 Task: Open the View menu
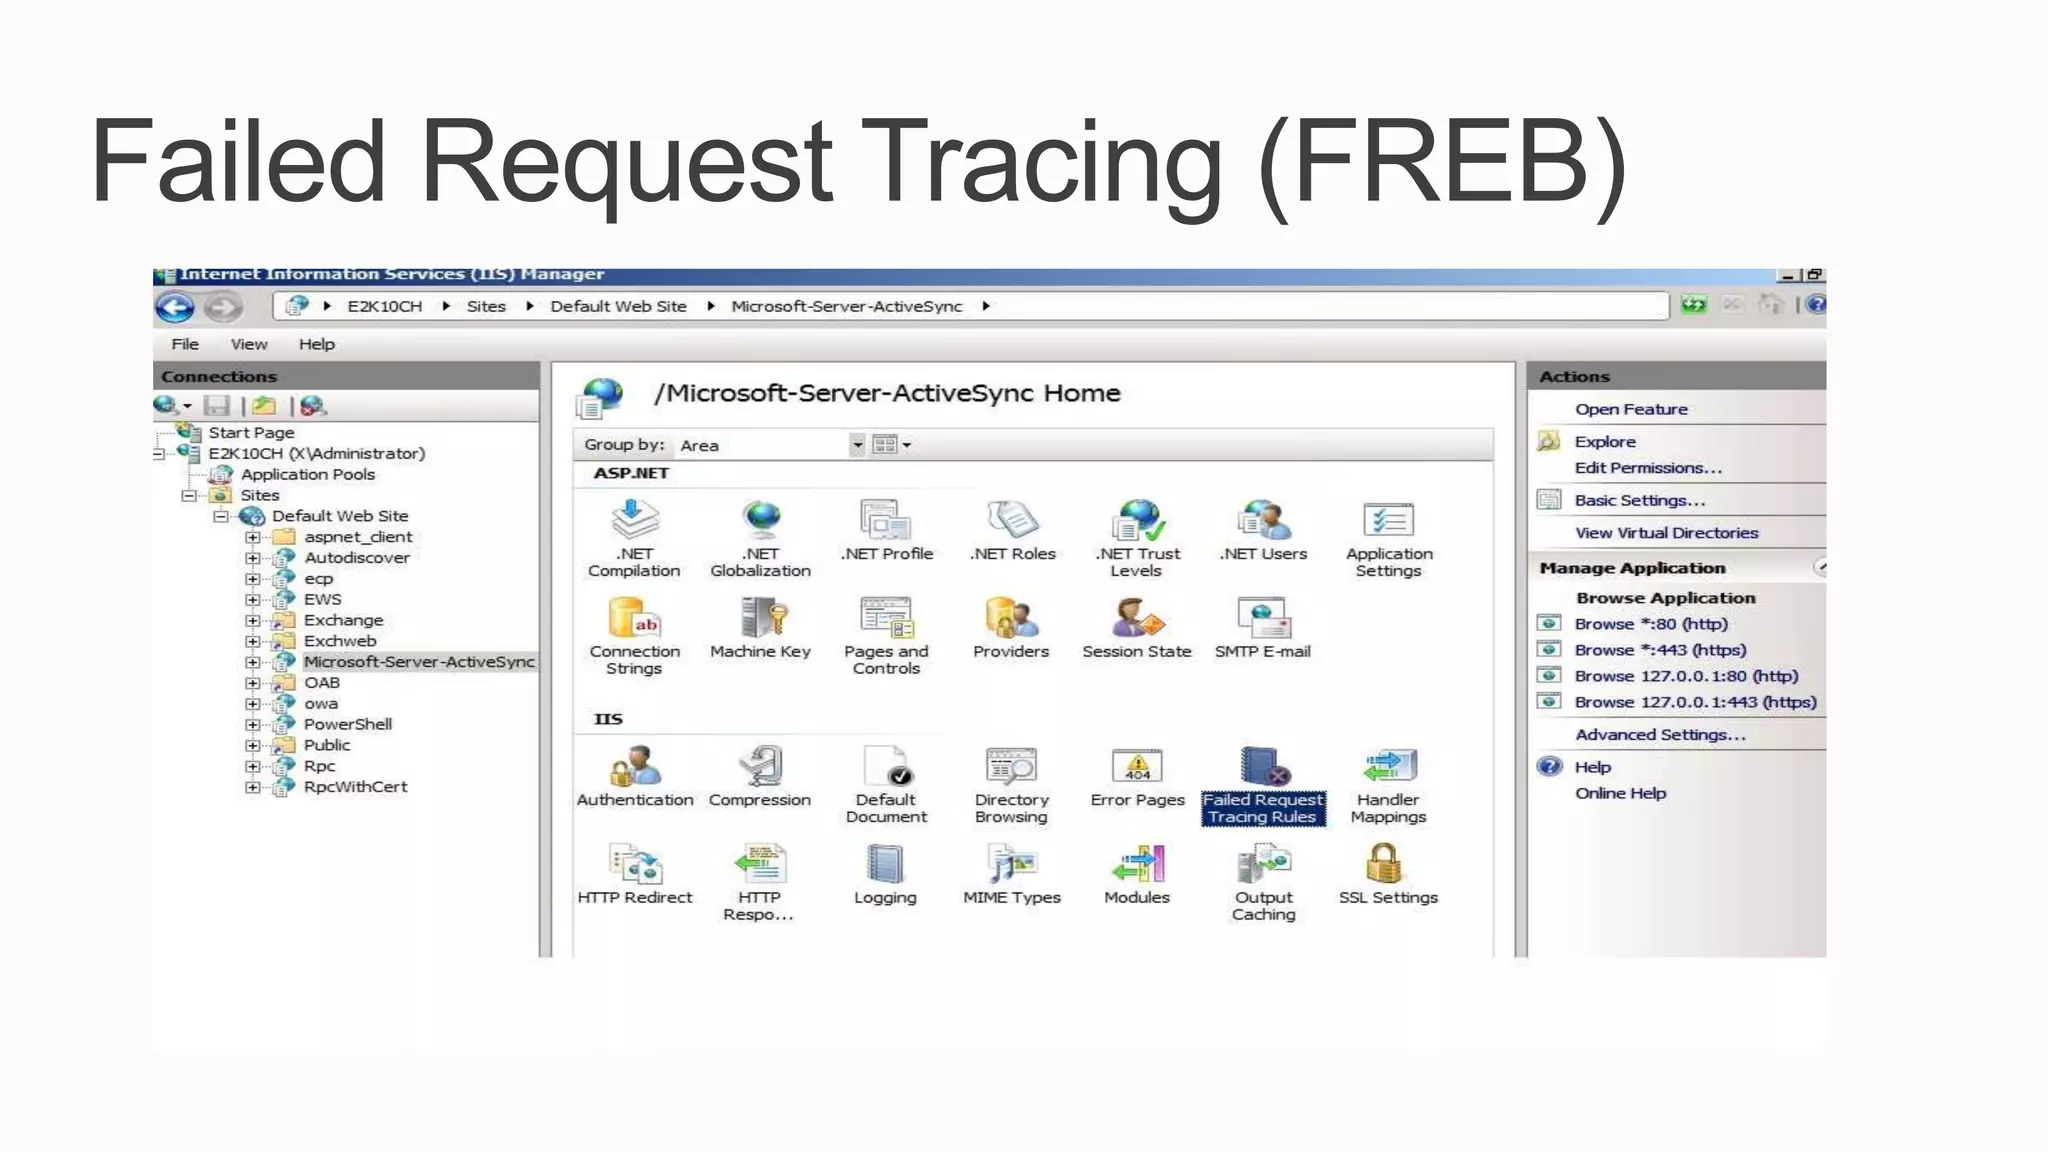pos(249,344)
